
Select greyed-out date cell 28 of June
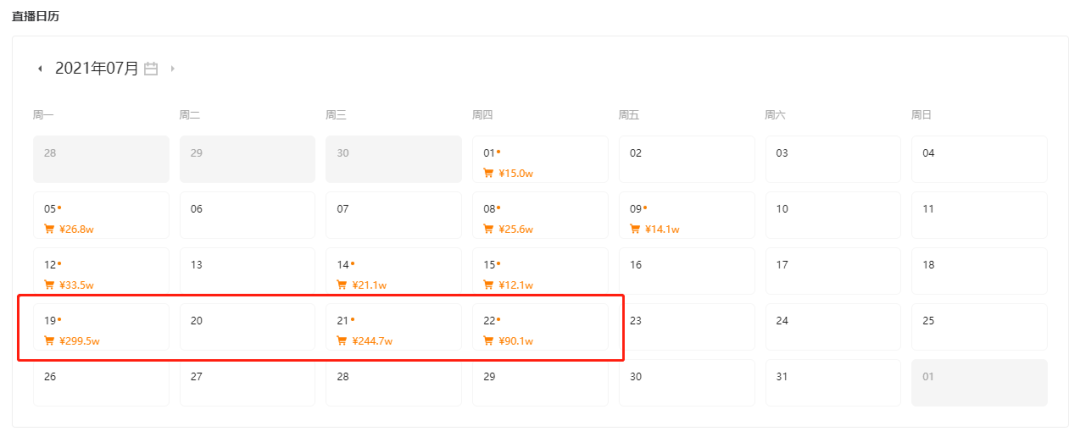tap(101, 159)
